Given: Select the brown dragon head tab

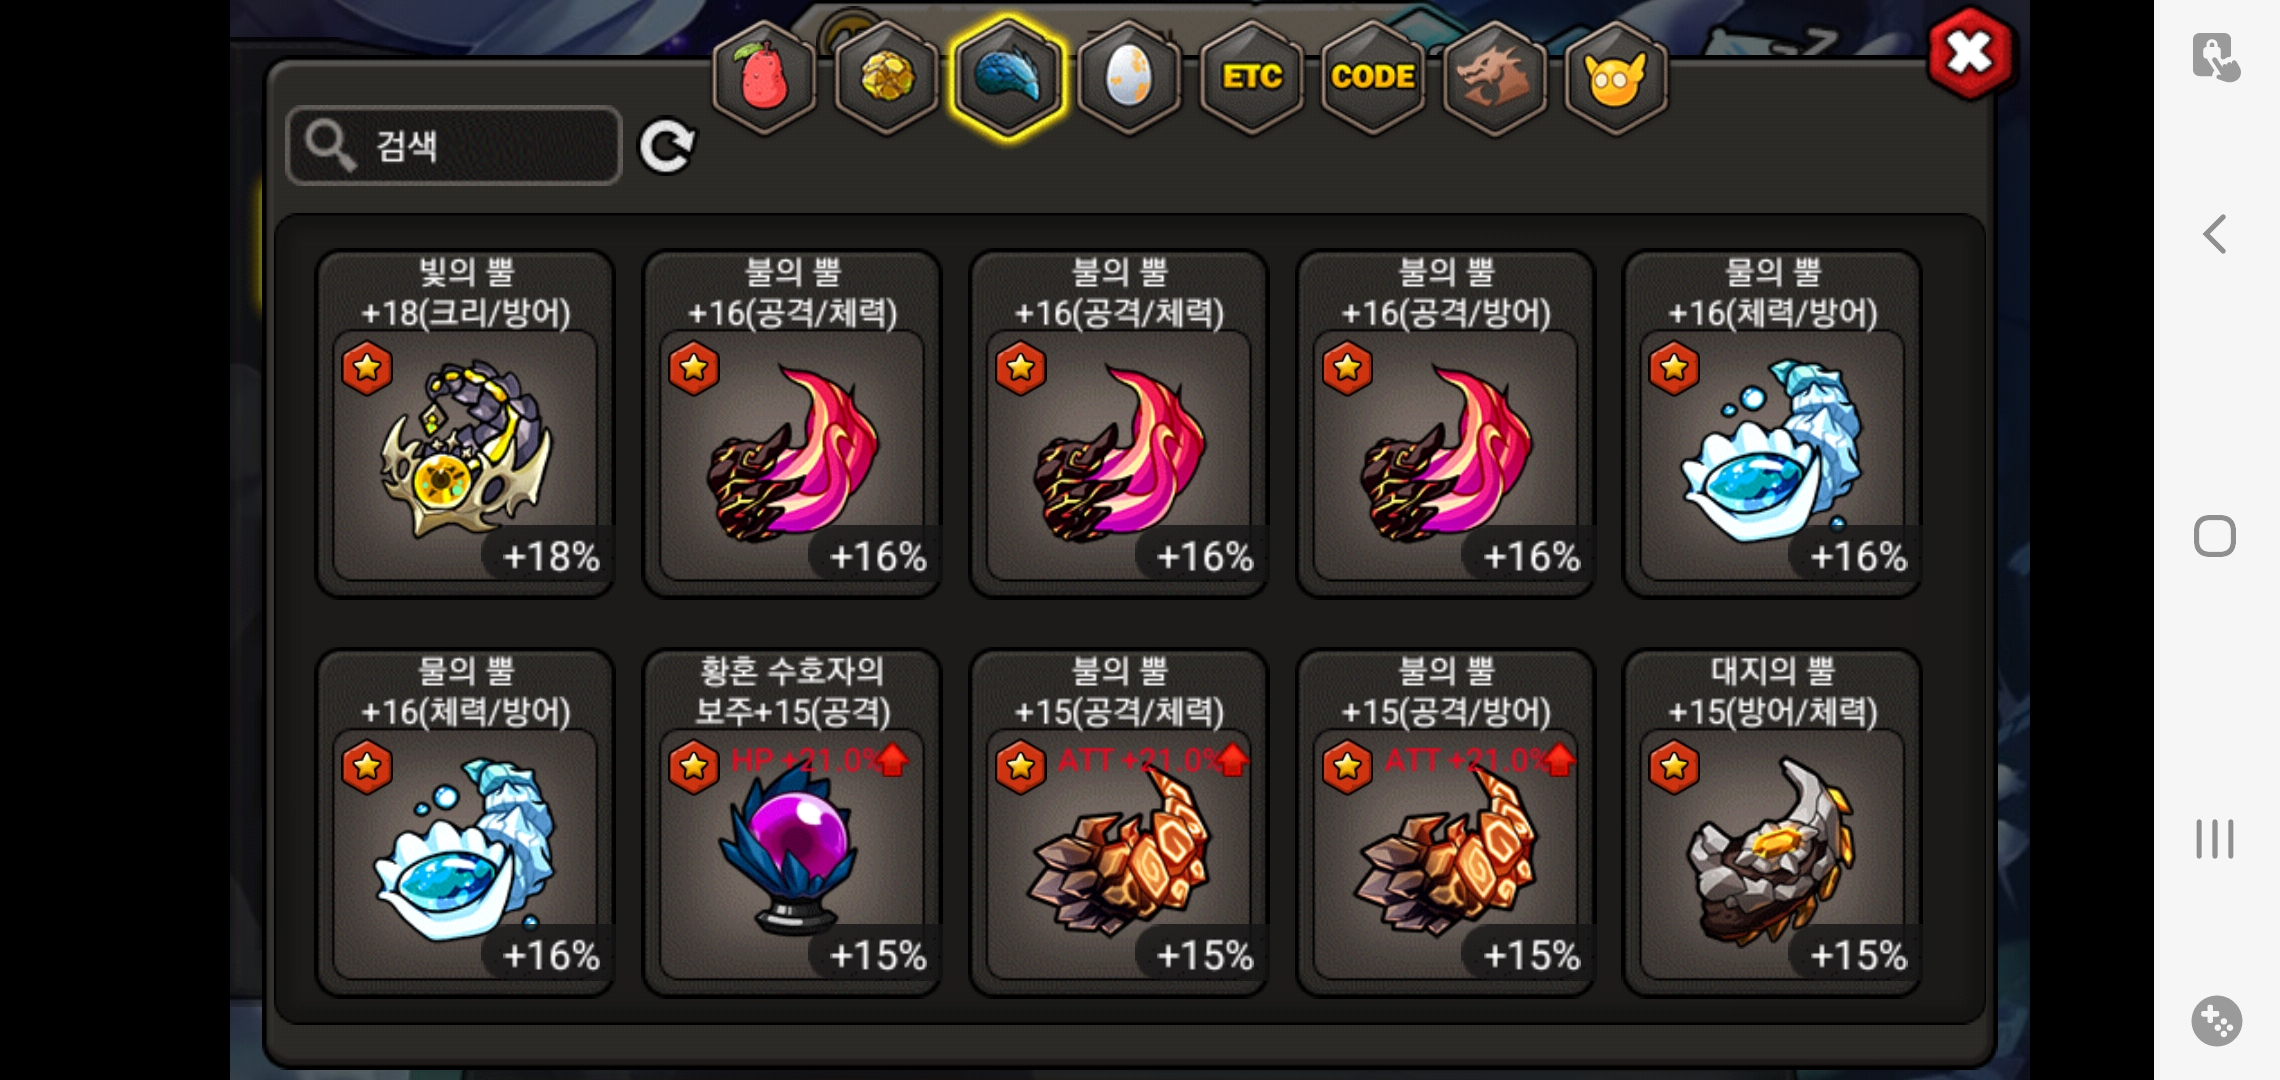Looking at the screenshot, I should 1494,78.
